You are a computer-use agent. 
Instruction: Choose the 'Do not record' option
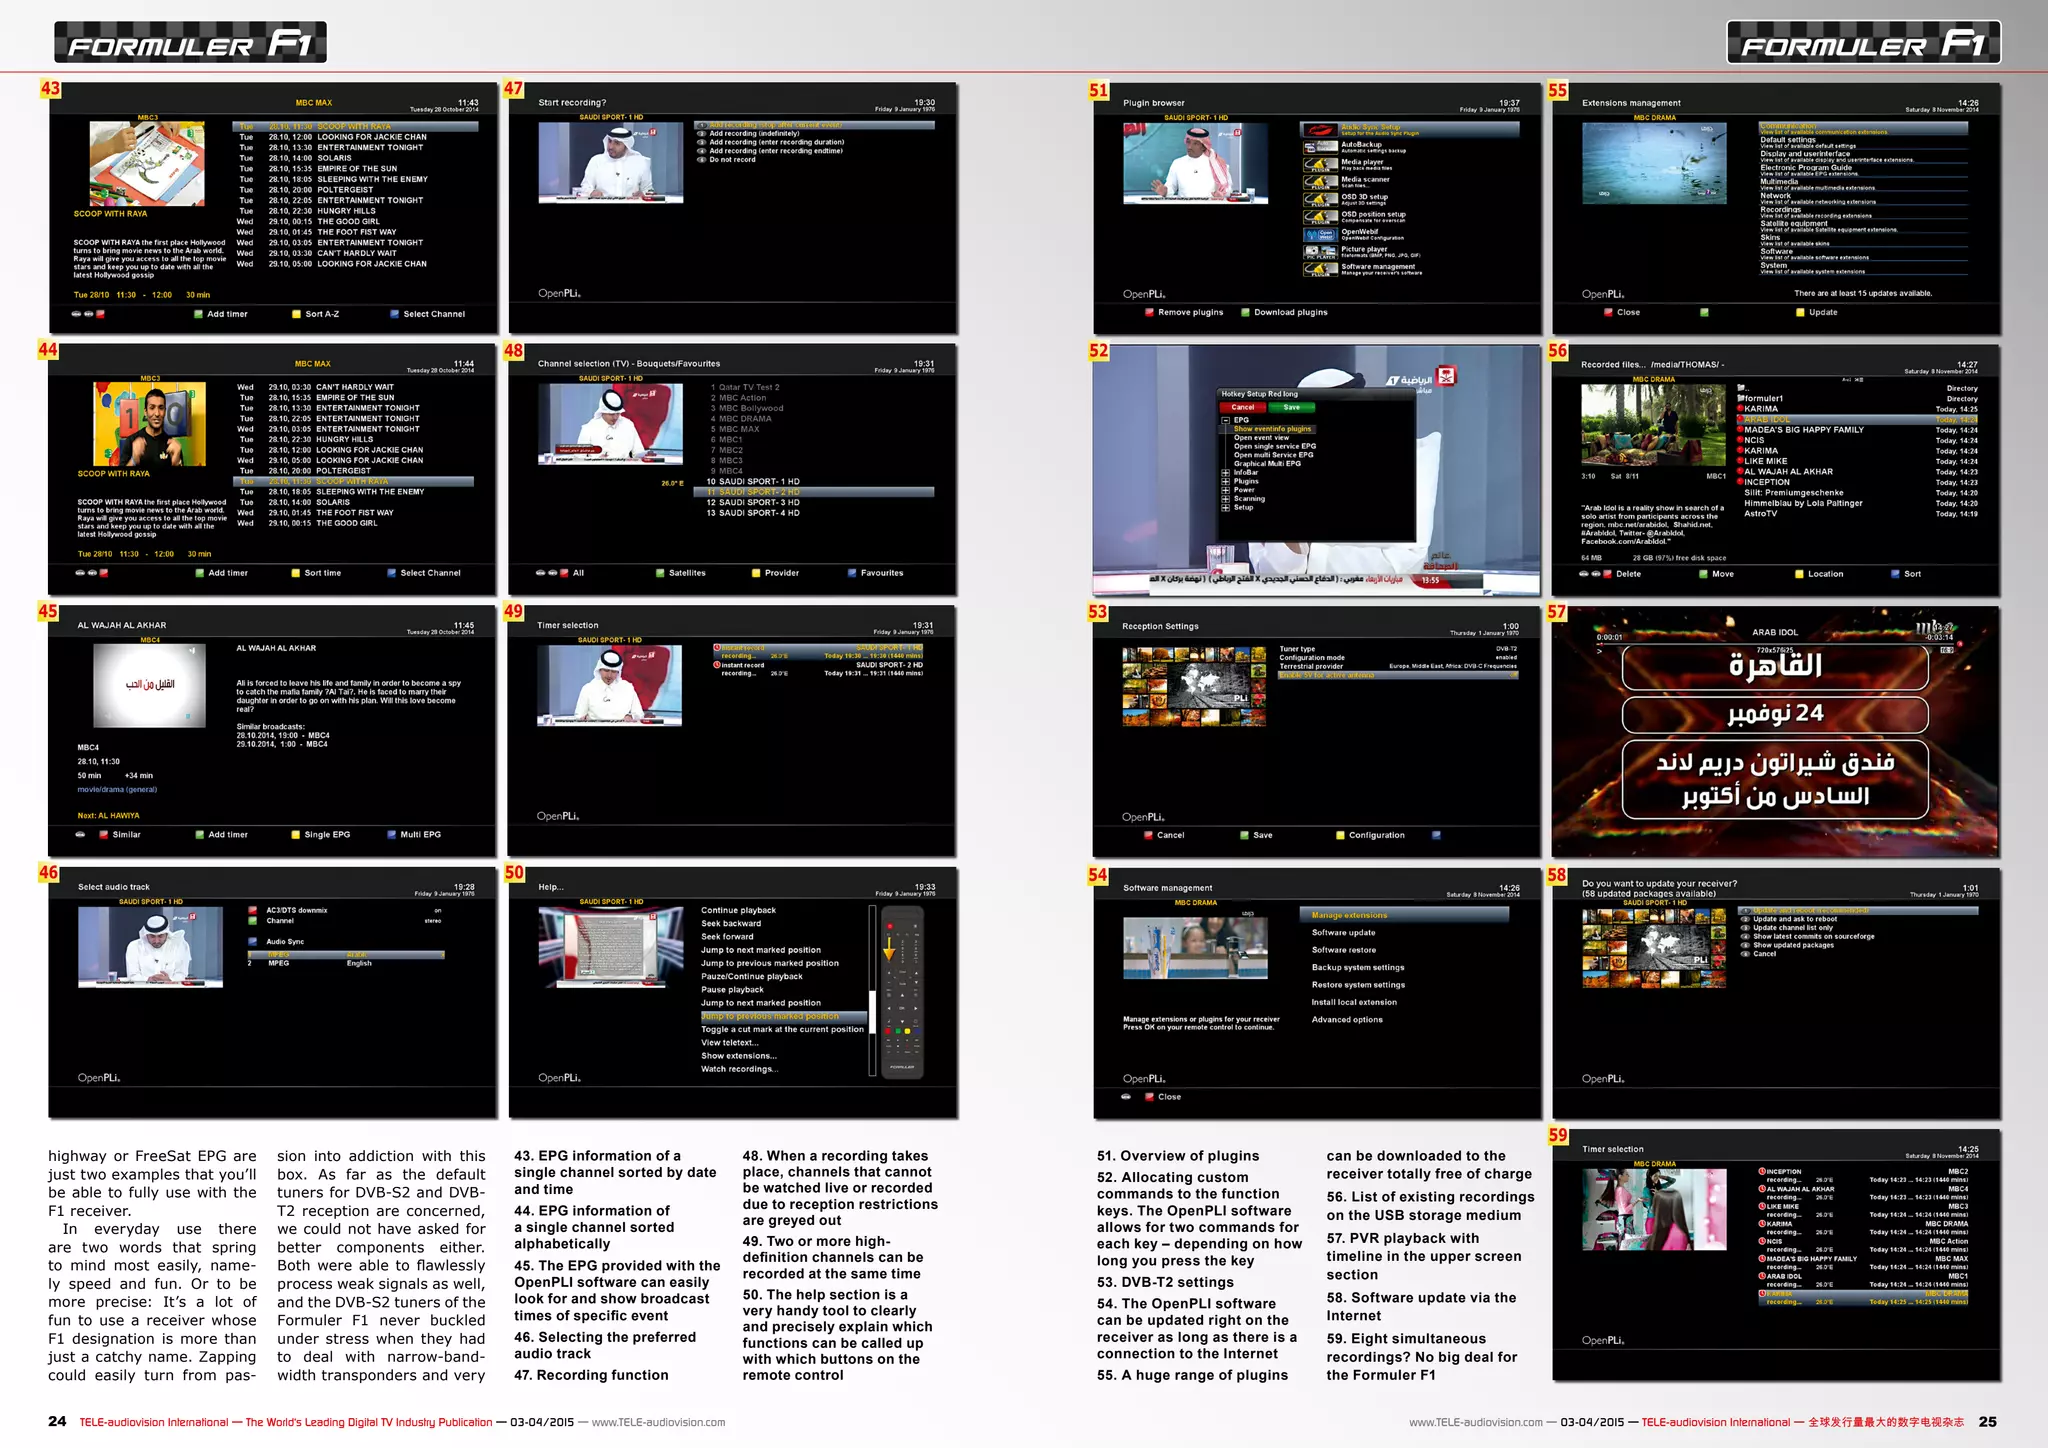[x=726, y=160]
